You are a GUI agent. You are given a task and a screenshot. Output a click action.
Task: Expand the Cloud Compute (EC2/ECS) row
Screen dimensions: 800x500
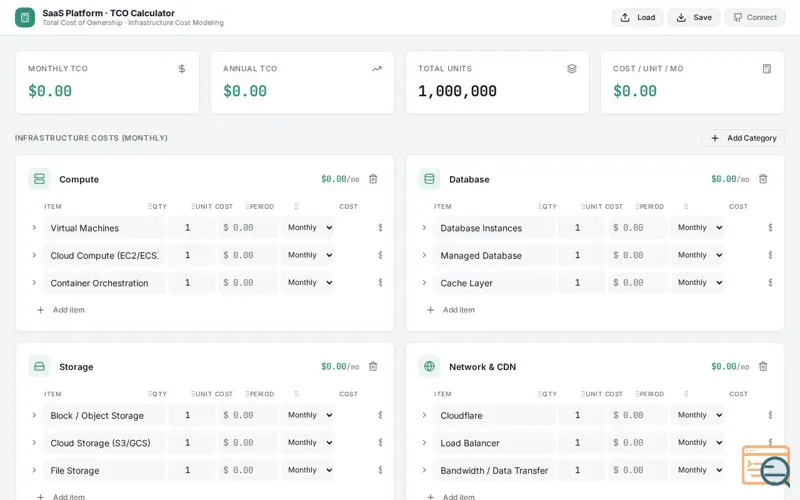click(x=34, y=255)
